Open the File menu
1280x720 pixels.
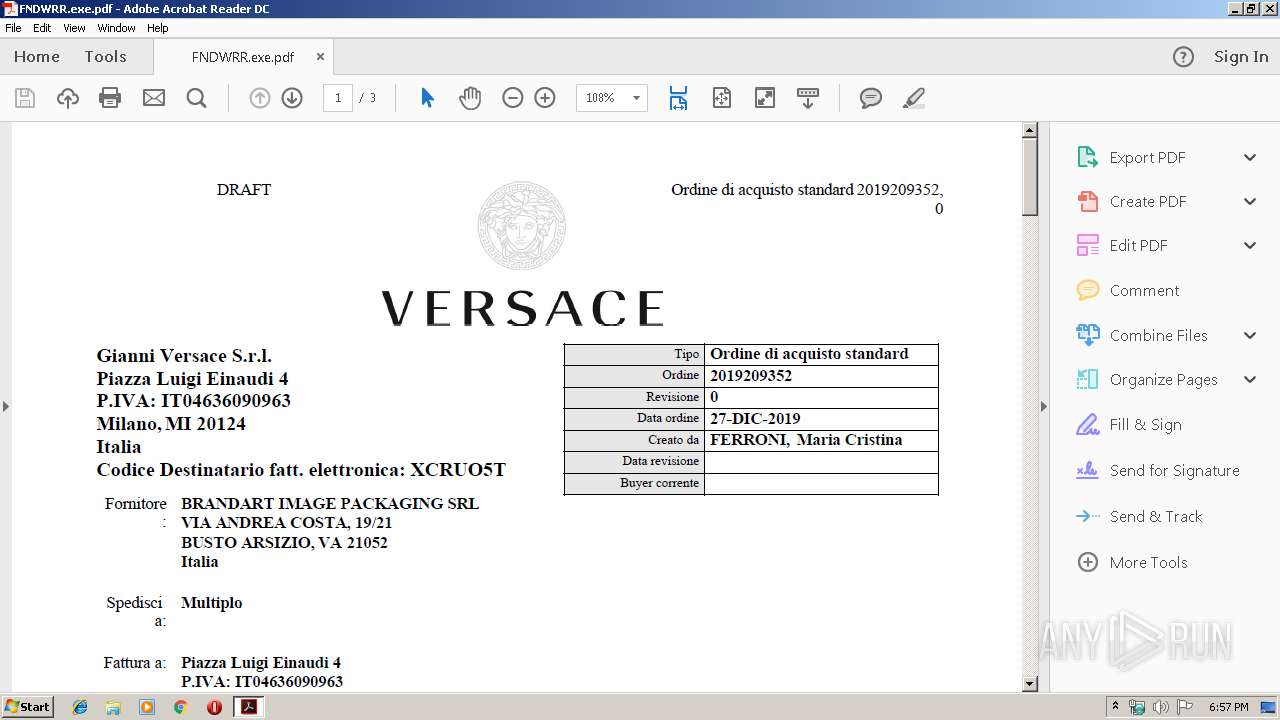tap(13, 28)
